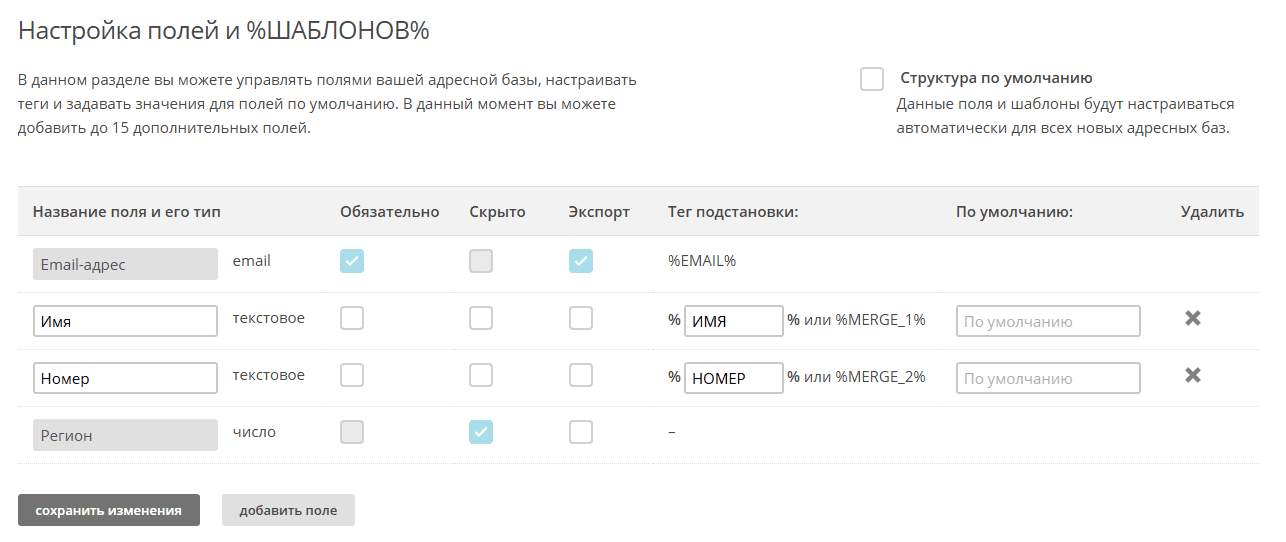The width and height of the screenshot is (1286, 542).
Task: Toggle Обязательно checkbox for Имя field
Action: [x=352, y=319]
